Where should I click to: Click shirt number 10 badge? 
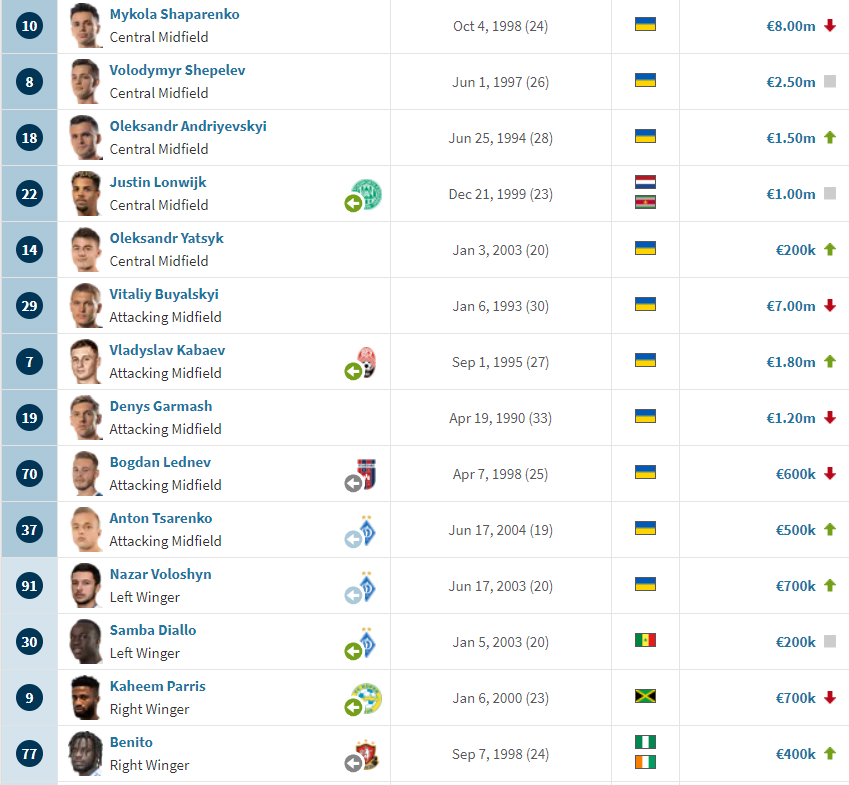click(x=30, y=26)
